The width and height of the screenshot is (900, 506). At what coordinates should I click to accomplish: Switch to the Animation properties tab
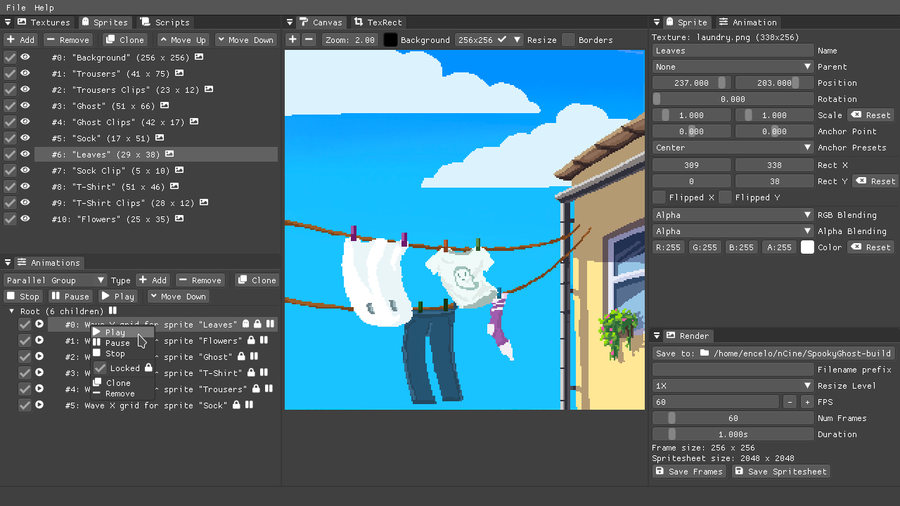tap(748, 22)
